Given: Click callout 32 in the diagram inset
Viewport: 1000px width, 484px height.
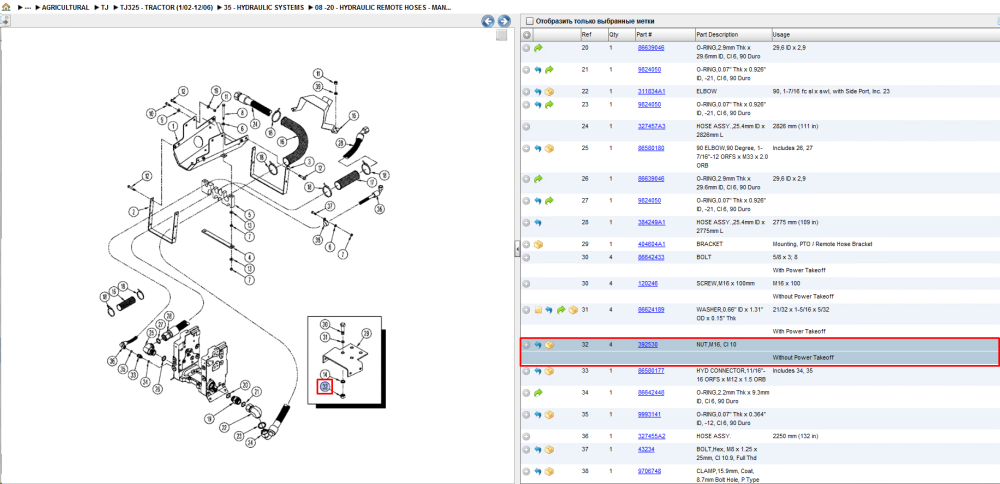Looking at the screenshot, I should click(x=325, y=386).
